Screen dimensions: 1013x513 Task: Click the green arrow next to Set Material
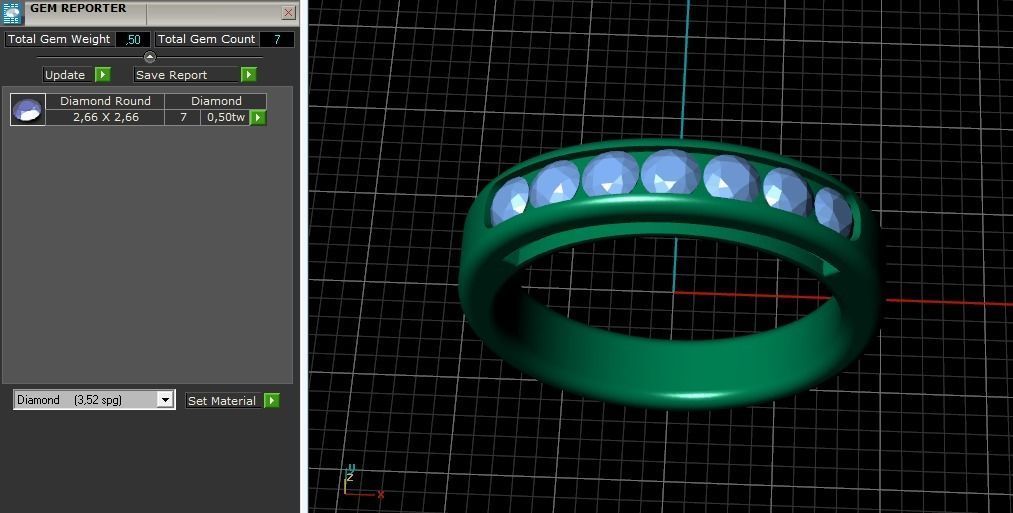coord(272,401)
